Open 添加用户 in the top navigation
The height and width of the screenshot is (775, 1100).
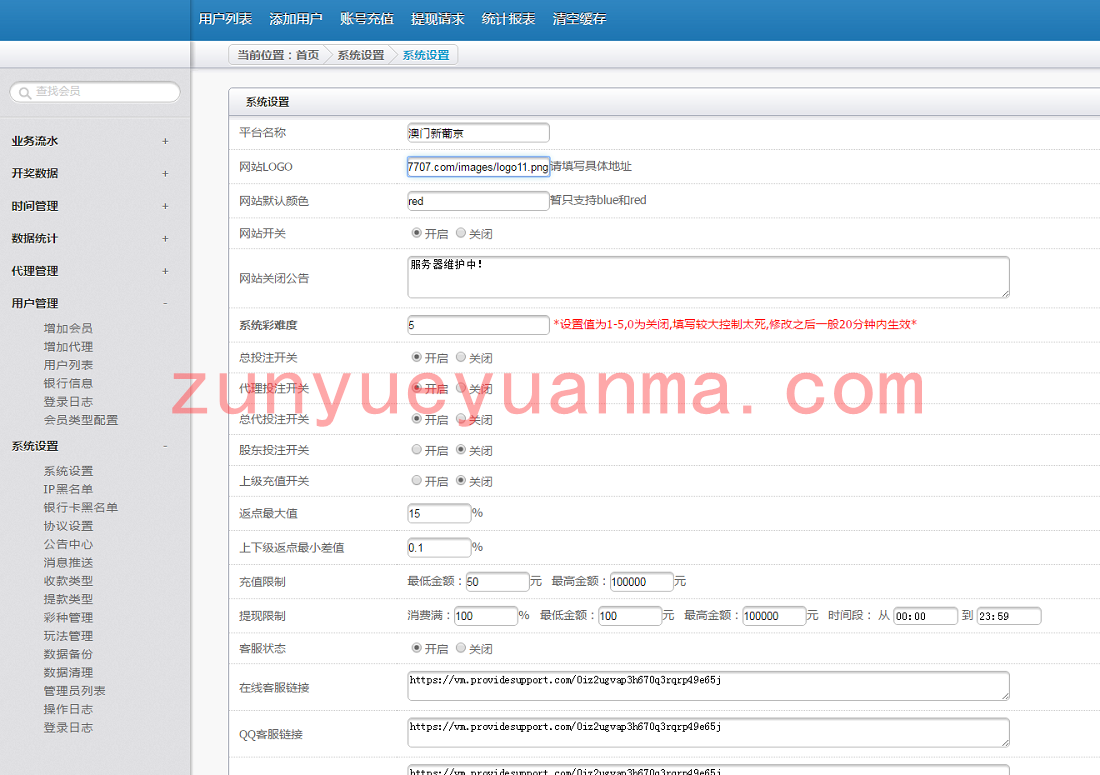[296, 19]
